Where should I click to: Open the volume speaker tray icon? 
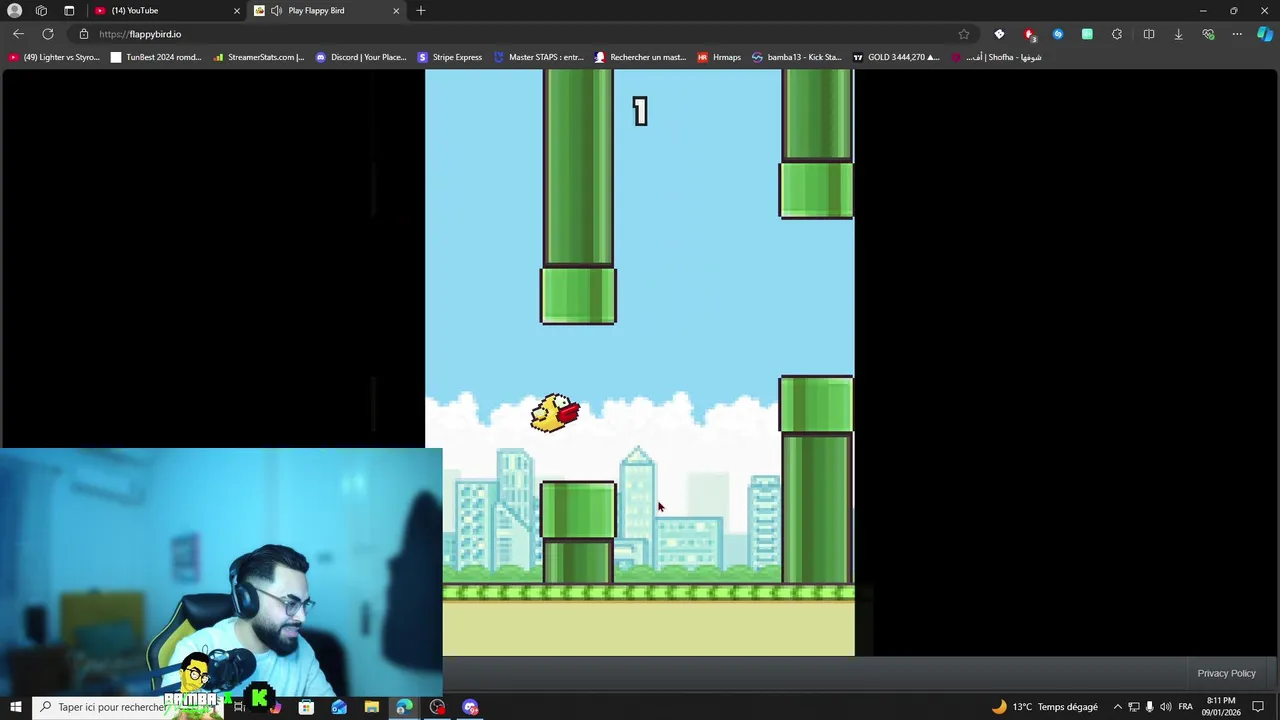(1165, 707)
